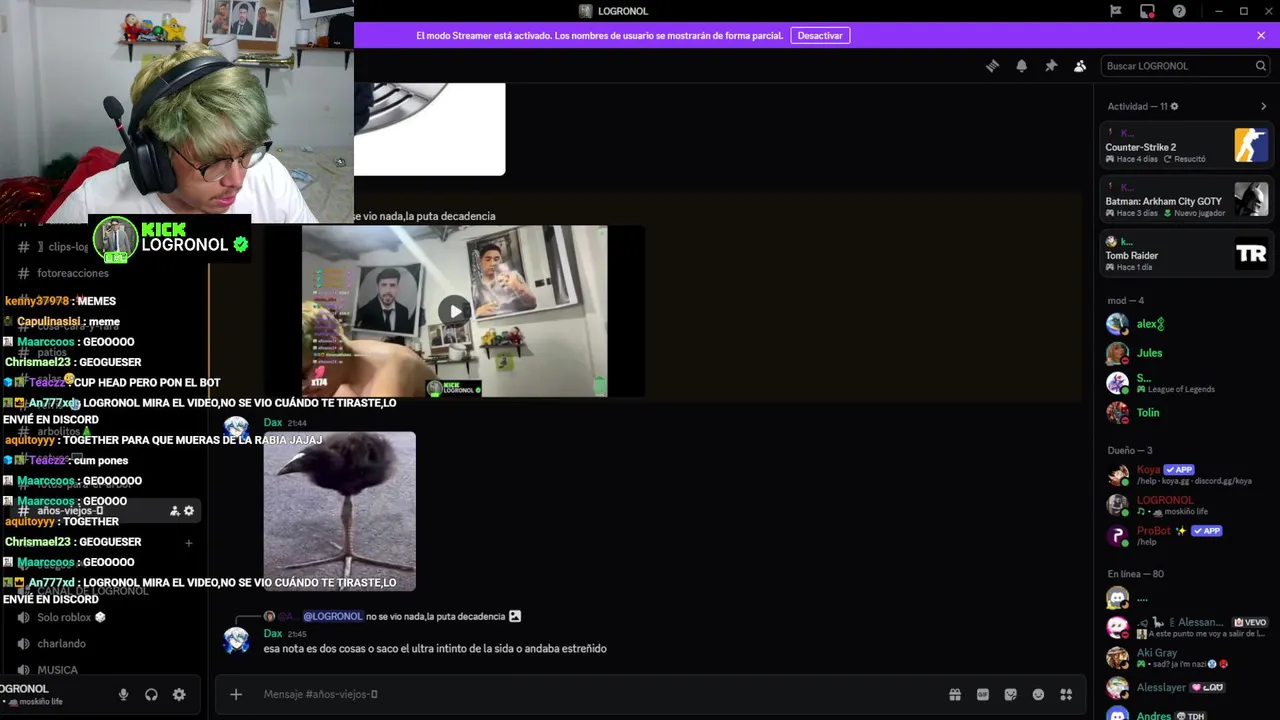Open LOGRONOL in Dueño member list

pos(1185,505)
